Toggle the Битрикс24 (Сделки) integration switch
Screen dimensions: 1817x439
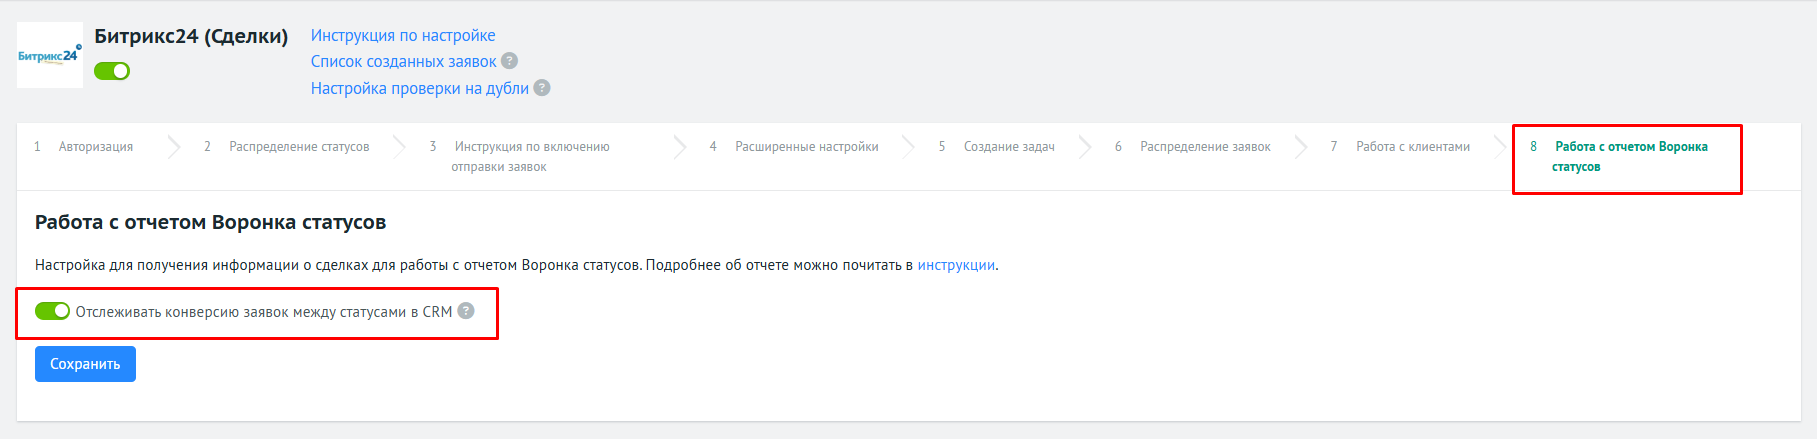[112, 71]
